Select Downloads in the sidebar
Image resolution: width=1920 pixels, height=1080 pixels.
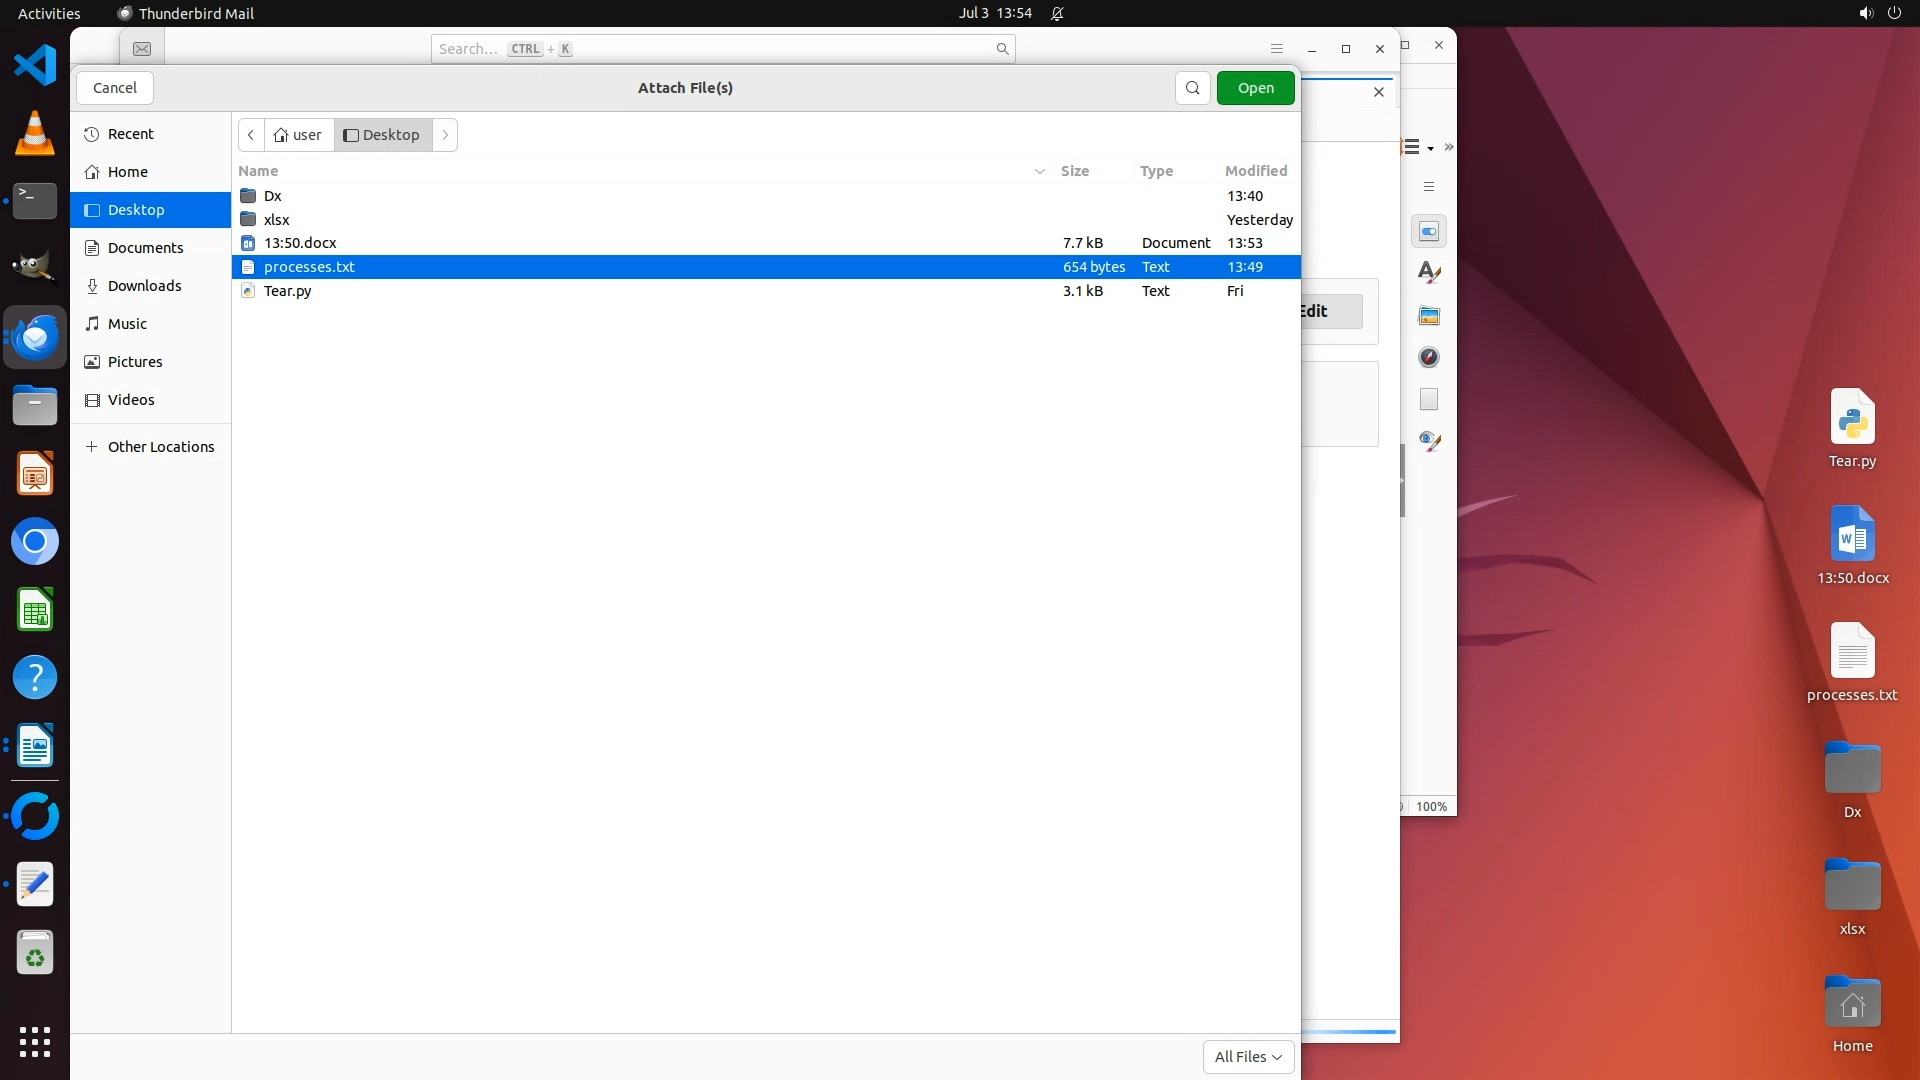144,286
